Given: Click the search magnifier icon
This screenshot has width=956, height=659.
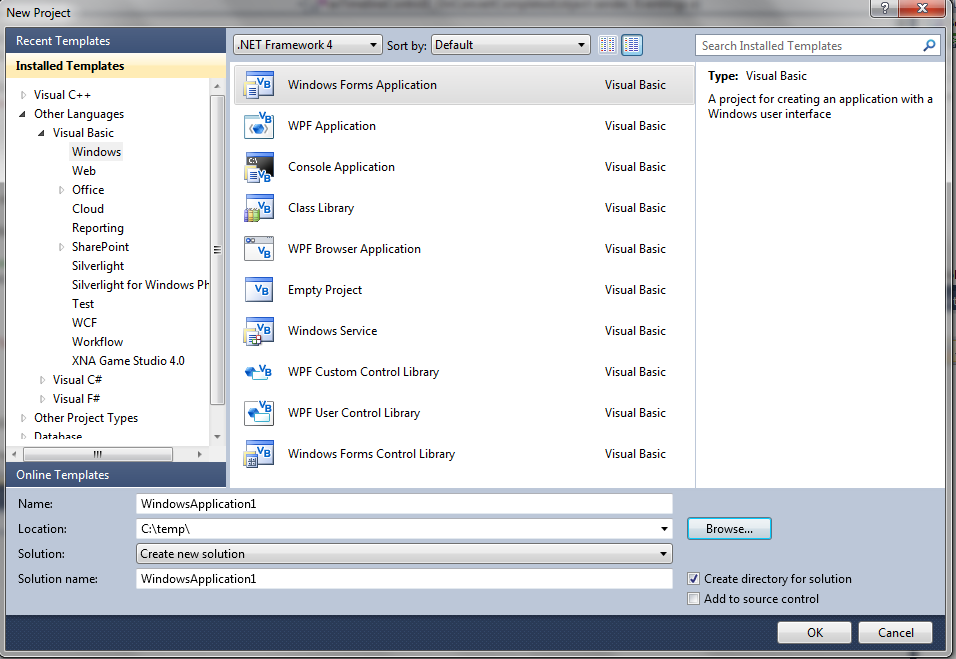Looking at the screenshot, I should pos(929,45).
